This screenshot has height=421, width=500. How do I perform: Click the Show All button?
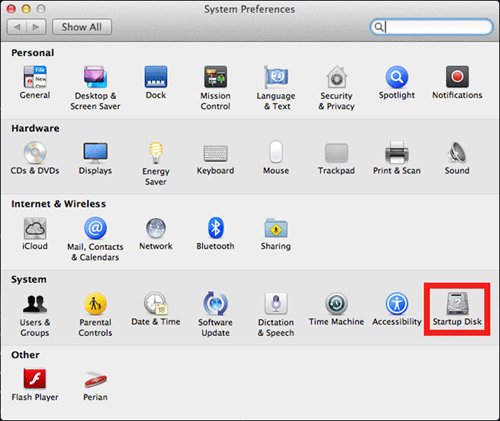pos(82,27)
